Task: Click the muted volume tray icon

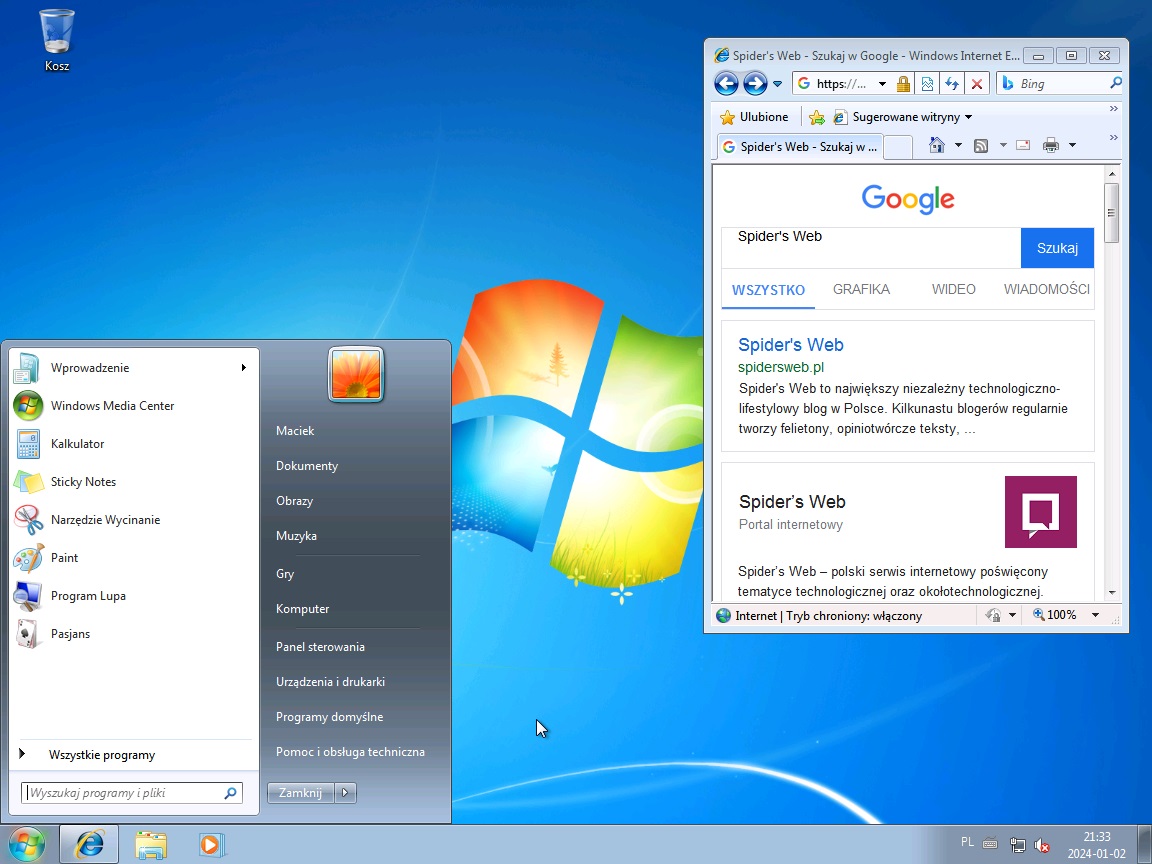Action: [1041, 845]
